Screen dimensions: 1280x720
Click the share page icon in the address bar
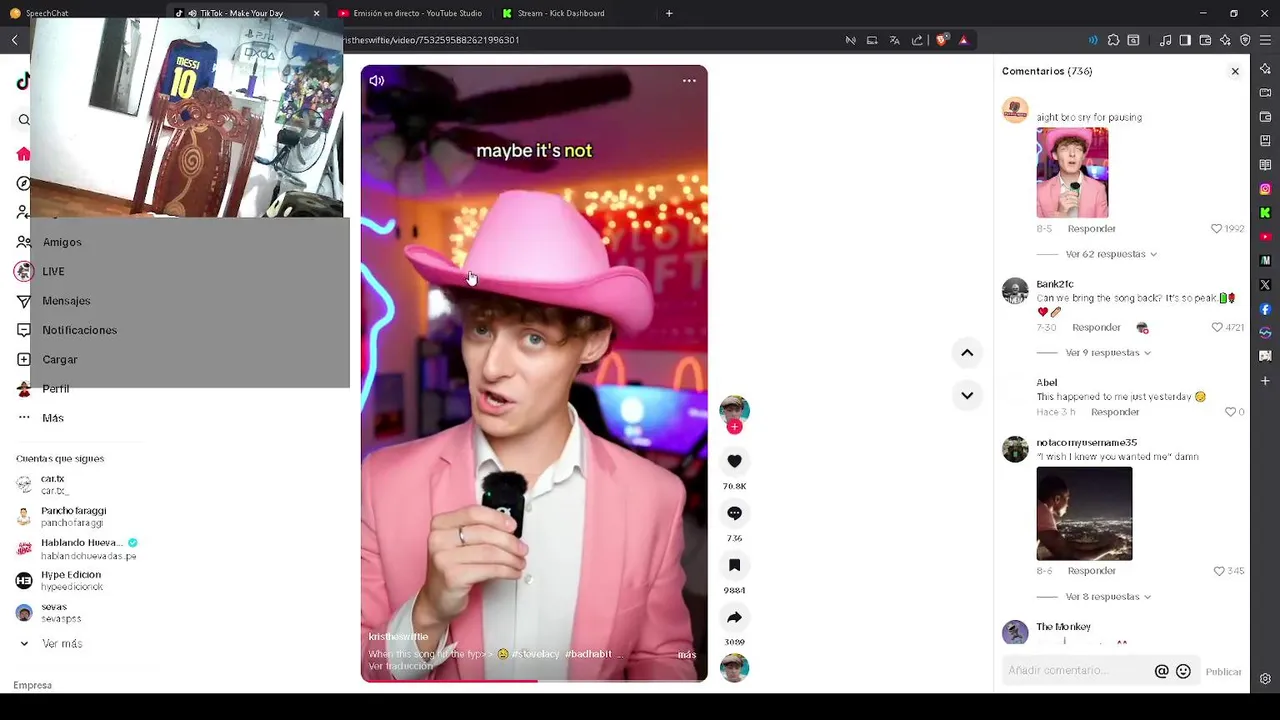[917, 40]
